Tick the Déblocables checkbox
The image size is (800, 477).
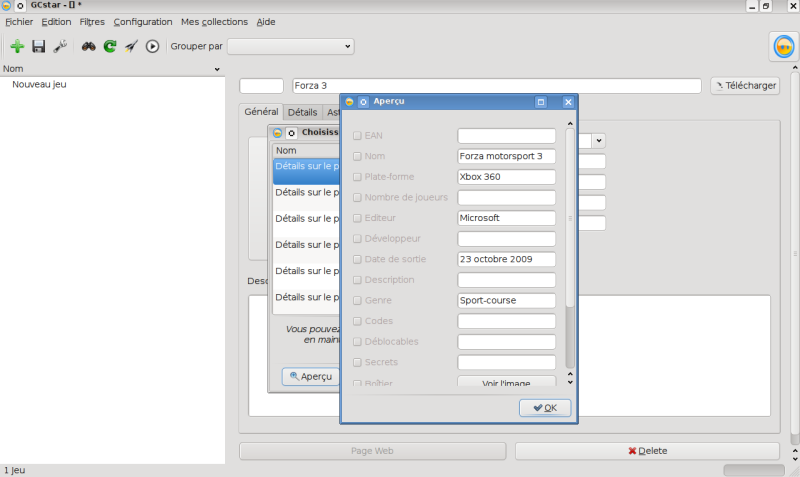pyautogui.click(x=357, y=342)
